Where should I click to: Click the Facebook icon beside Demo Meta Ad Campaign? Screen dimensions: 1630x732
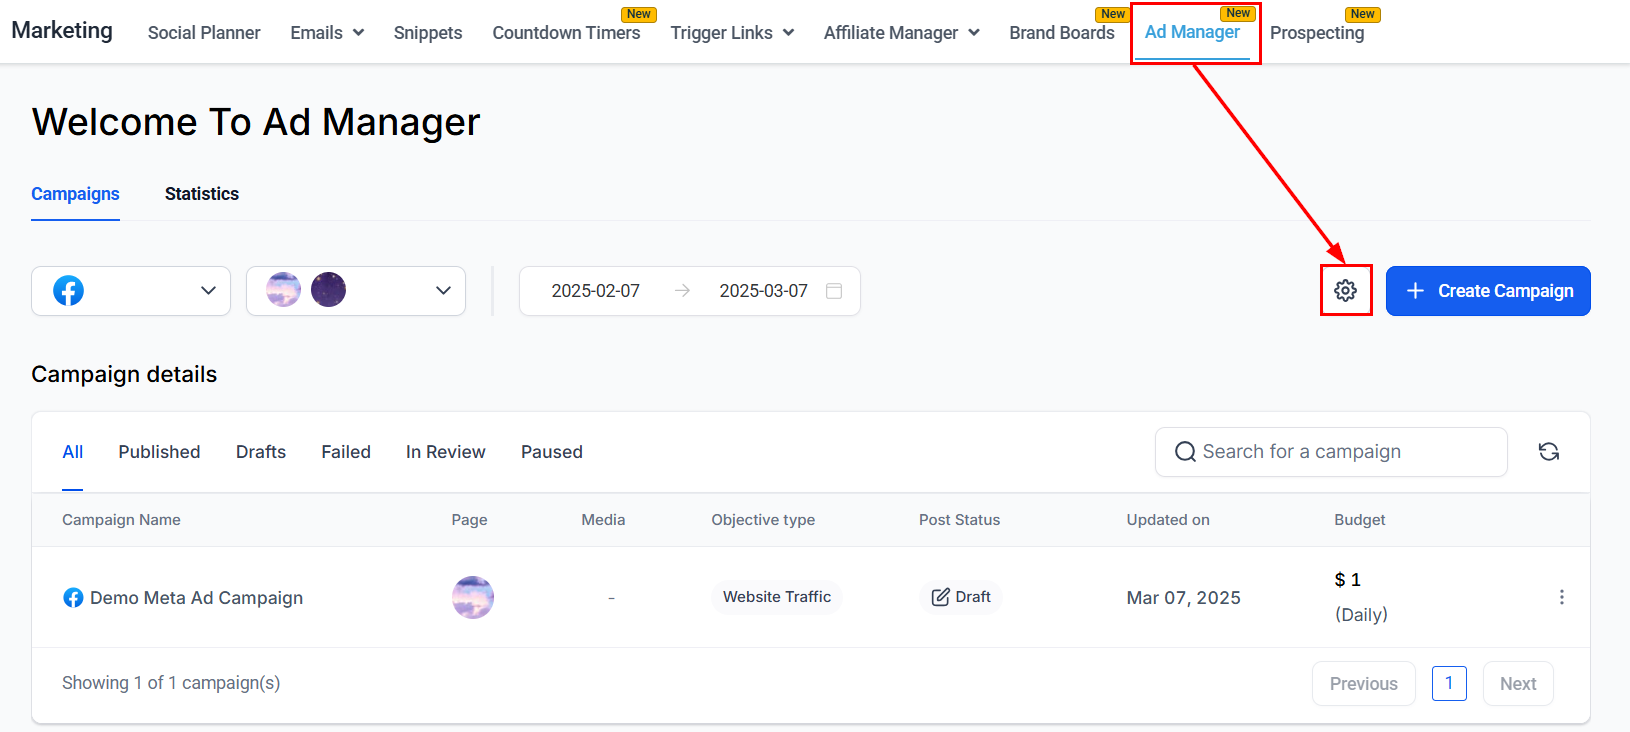[x=73, y=598]
